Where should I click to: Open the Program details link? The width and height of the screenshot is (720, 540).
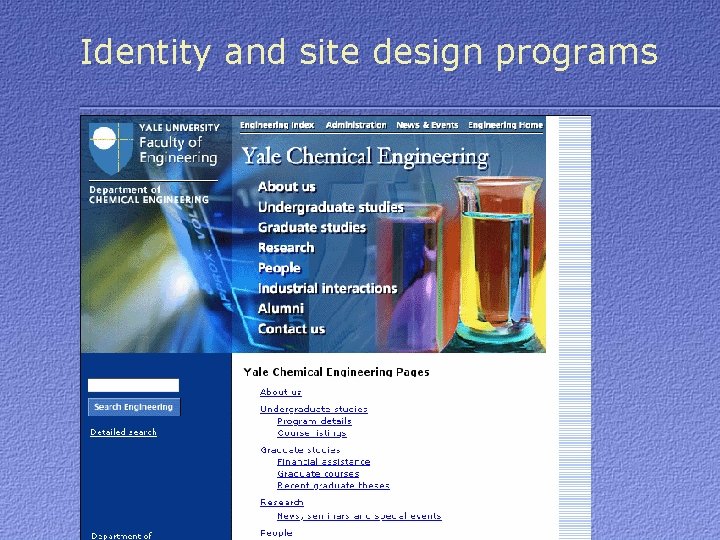(x=314, y=421)
